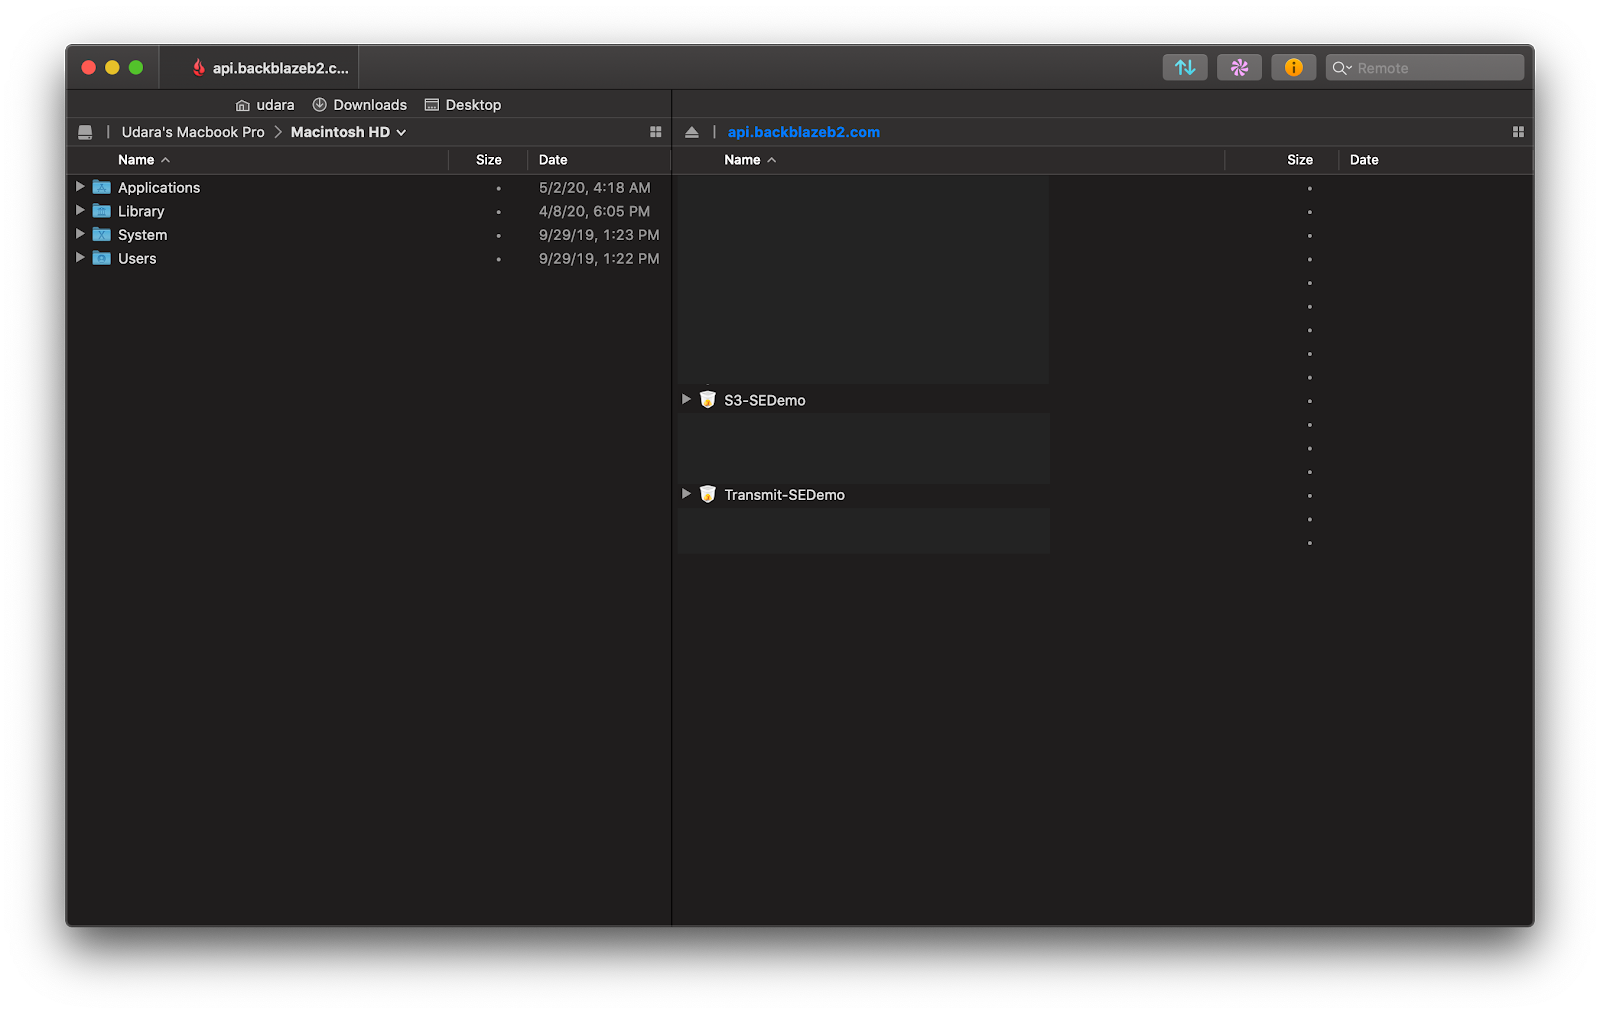Expand the Library folder
The height and width of the screenshot is (1014, 1600).
point(80,210)
